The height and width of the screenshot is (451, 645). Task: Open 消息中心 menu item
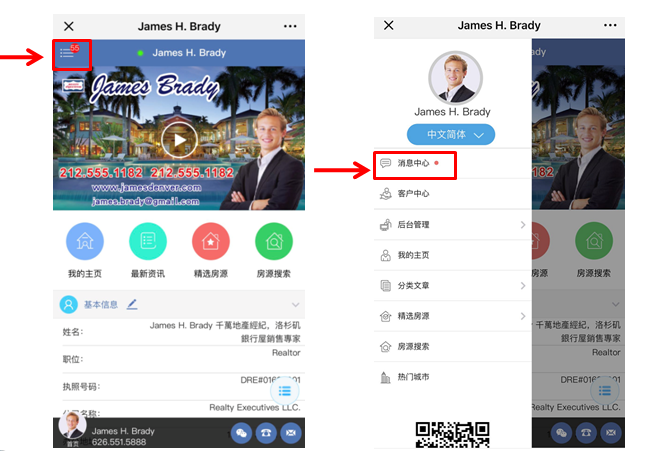452,163
